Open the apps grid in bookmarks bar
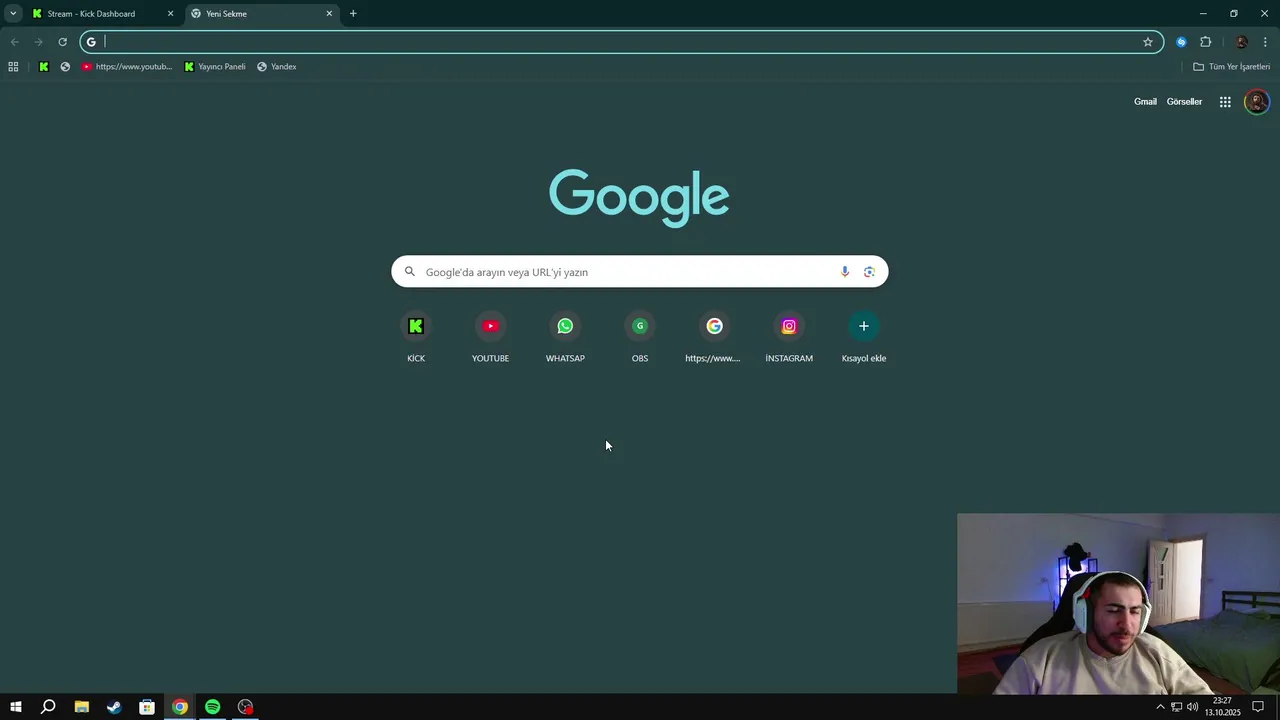 13,67
